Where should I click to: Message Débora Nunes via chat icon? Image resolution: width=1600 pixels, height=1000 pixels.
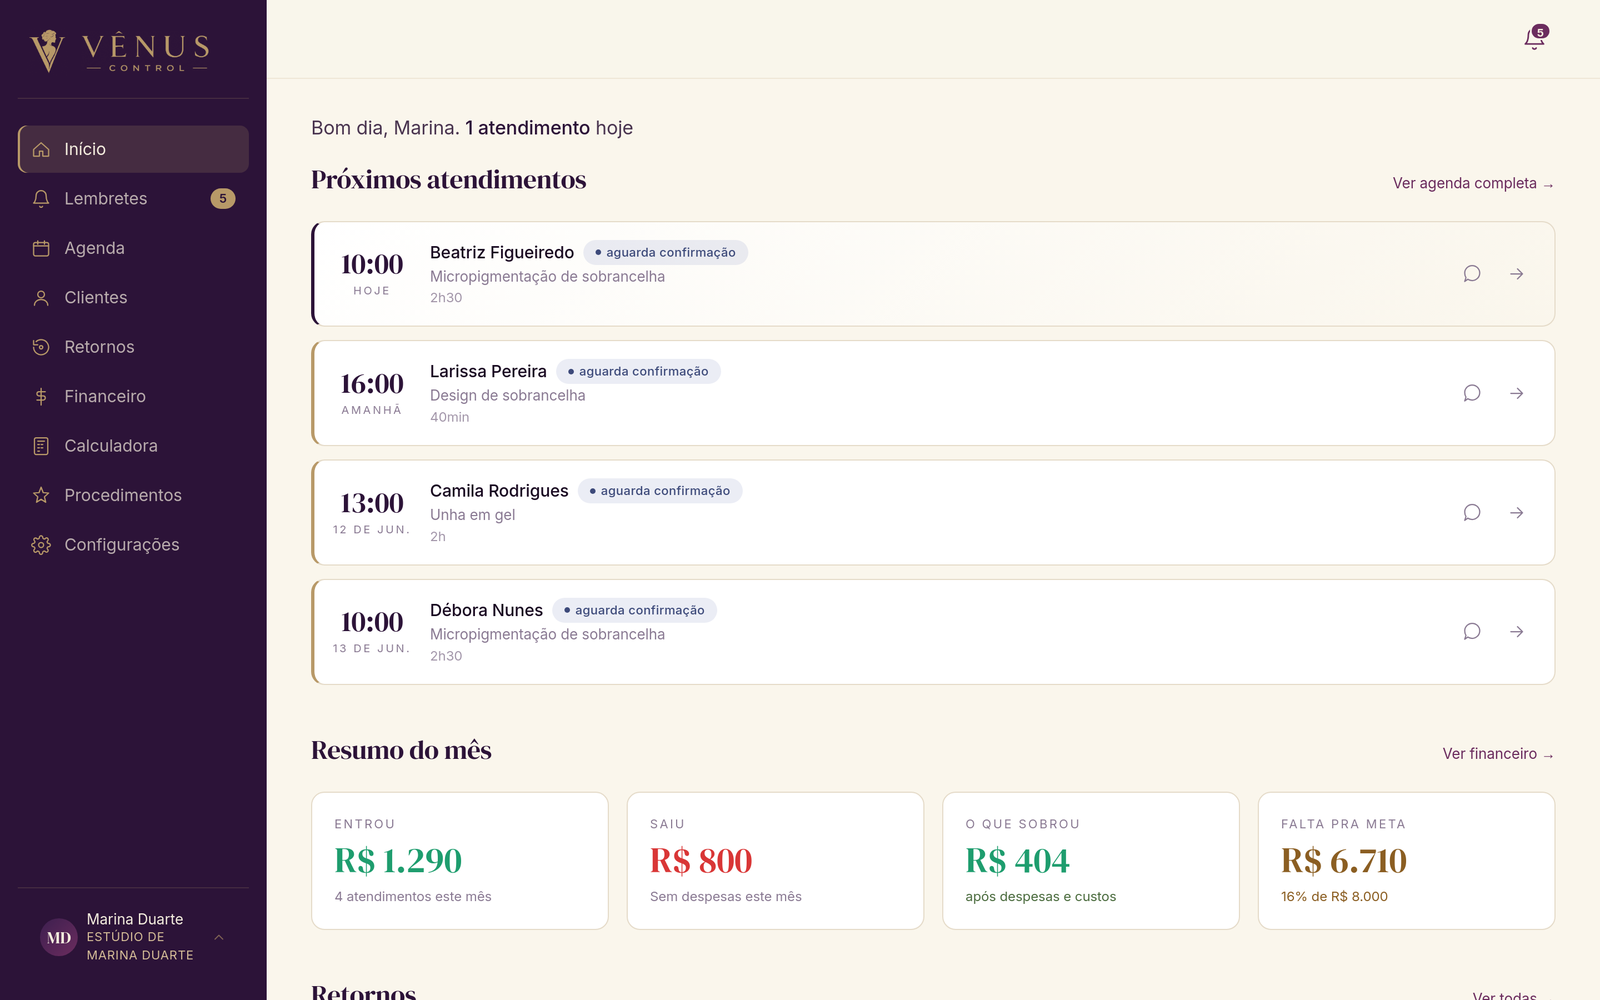[1472, 632]
